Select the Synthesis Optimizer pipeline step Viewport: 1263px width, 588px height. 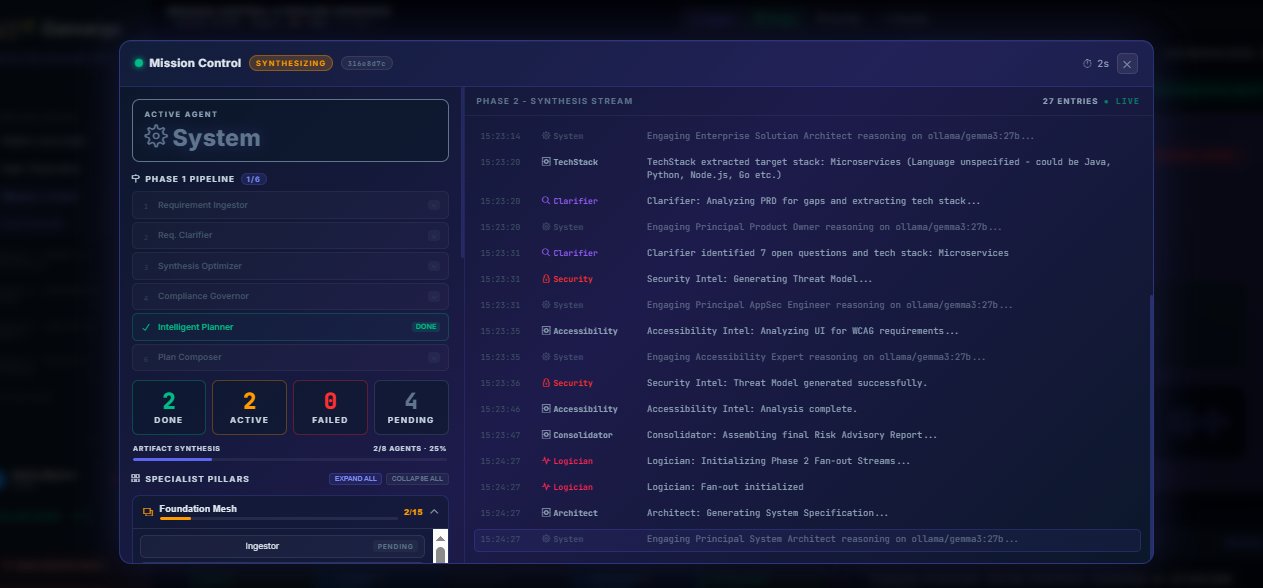click(x=290, y=266)
